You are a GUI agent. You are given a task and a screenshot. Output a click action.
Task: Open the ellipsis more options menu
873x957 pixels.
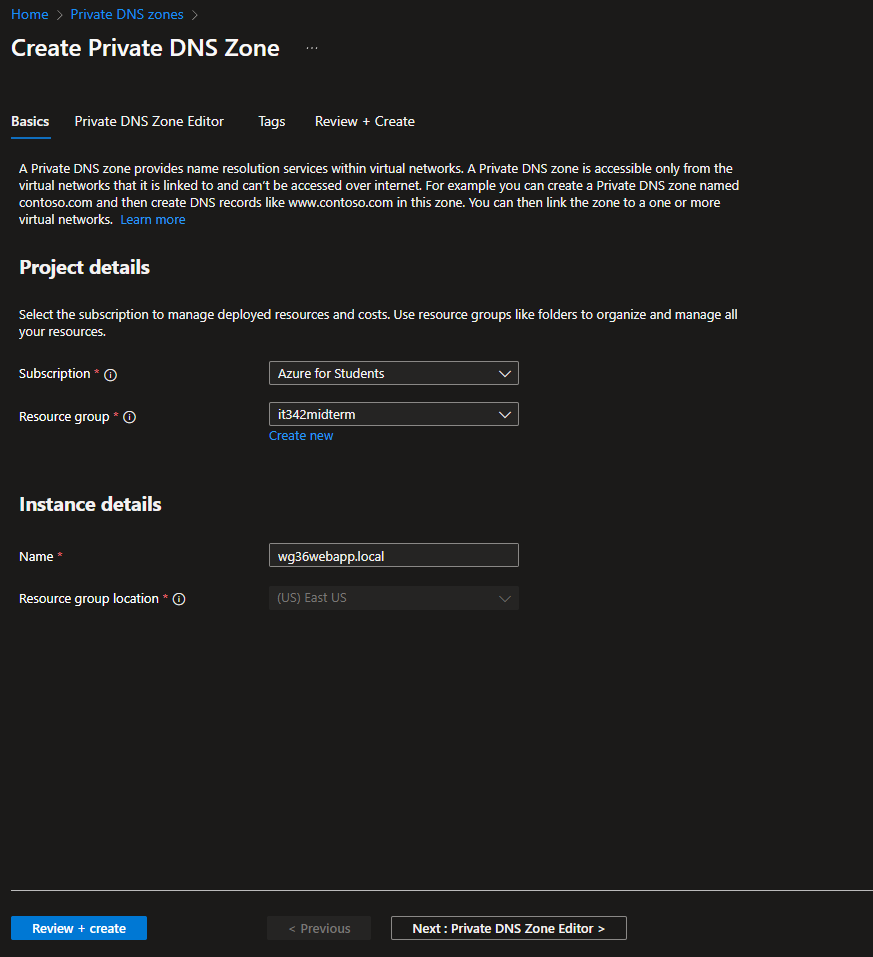312,48
